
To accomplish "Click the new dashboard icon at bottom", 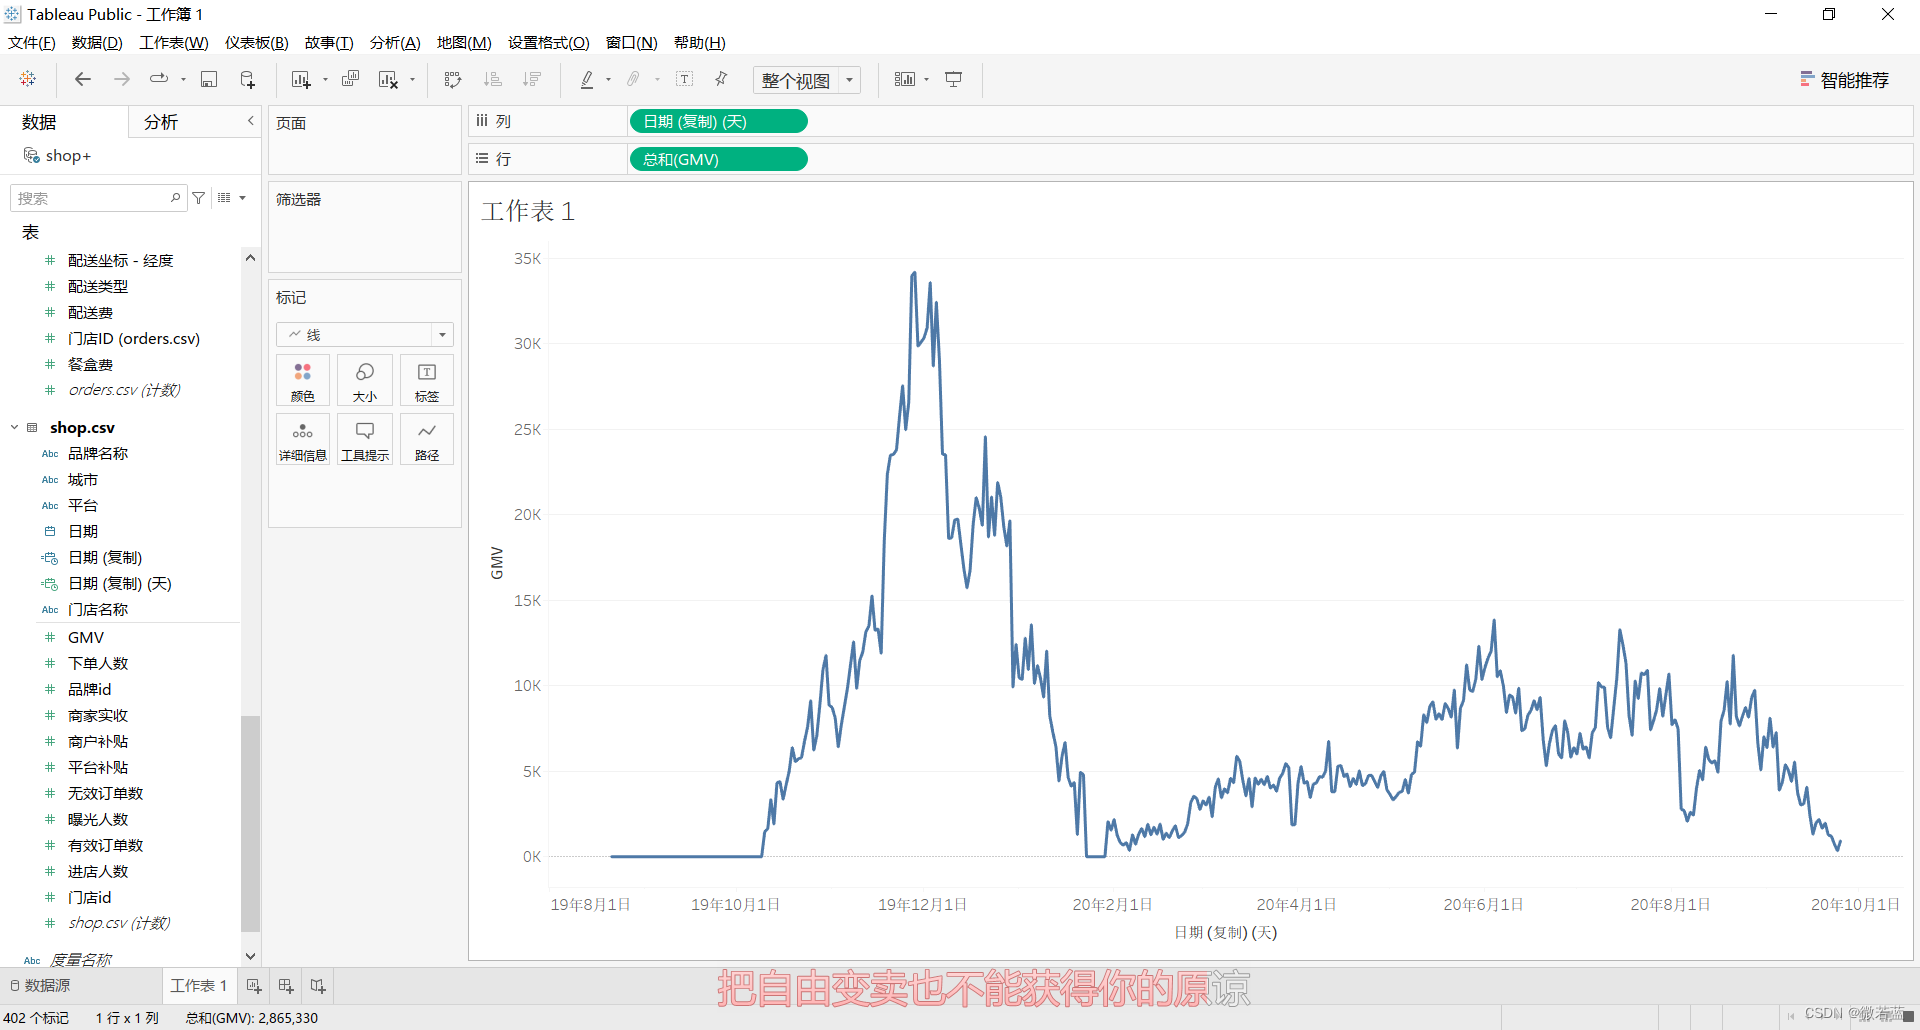I will [x=286, y=986].
